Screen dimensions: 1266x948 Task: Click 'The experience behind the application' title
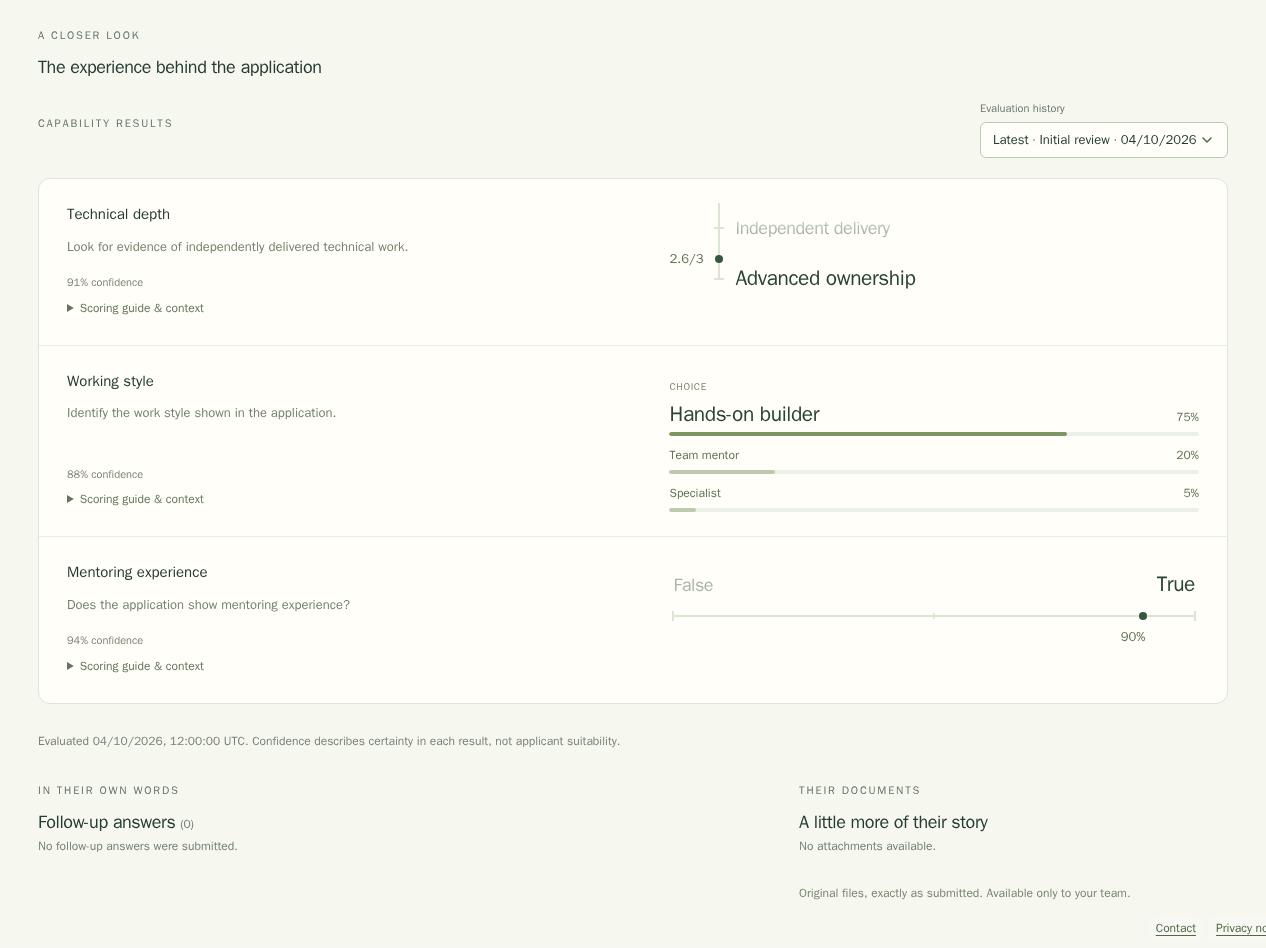[x=180, y=67]
